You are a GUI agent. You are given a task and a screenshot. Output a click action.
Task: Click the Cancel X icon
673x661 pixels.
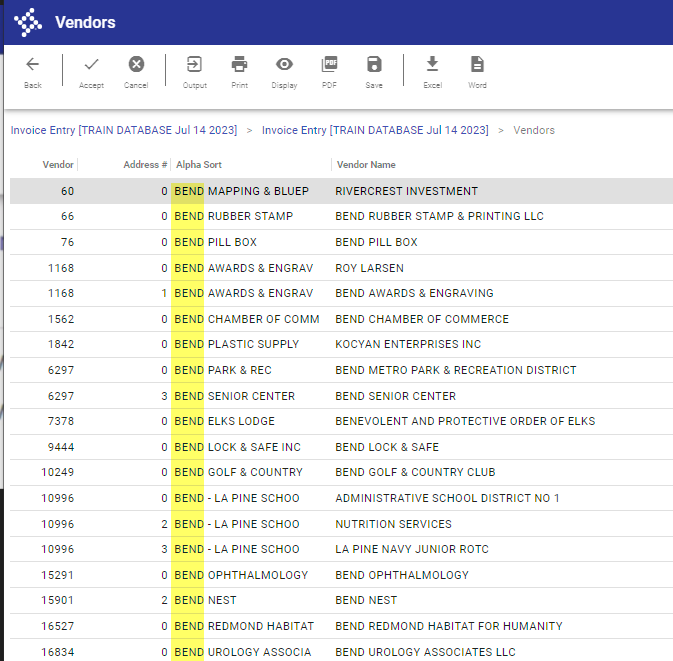136,64
